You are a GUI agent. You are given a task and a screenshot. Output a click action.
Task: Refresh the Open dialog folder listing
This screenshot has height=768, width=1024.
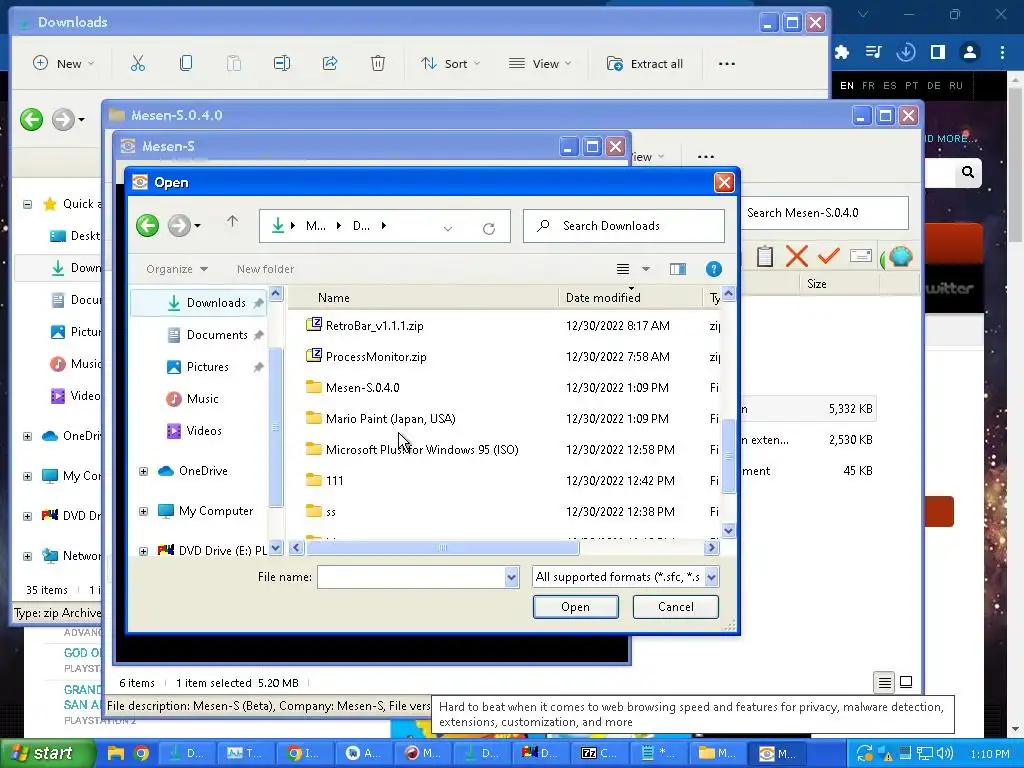click(488, 229)
